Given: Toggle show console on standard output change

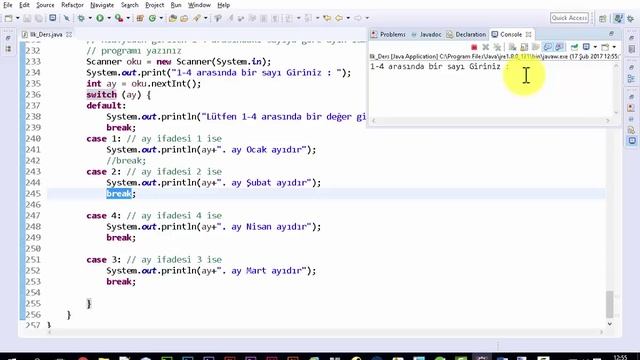Looking at the screenshot, I should point(548,47).
